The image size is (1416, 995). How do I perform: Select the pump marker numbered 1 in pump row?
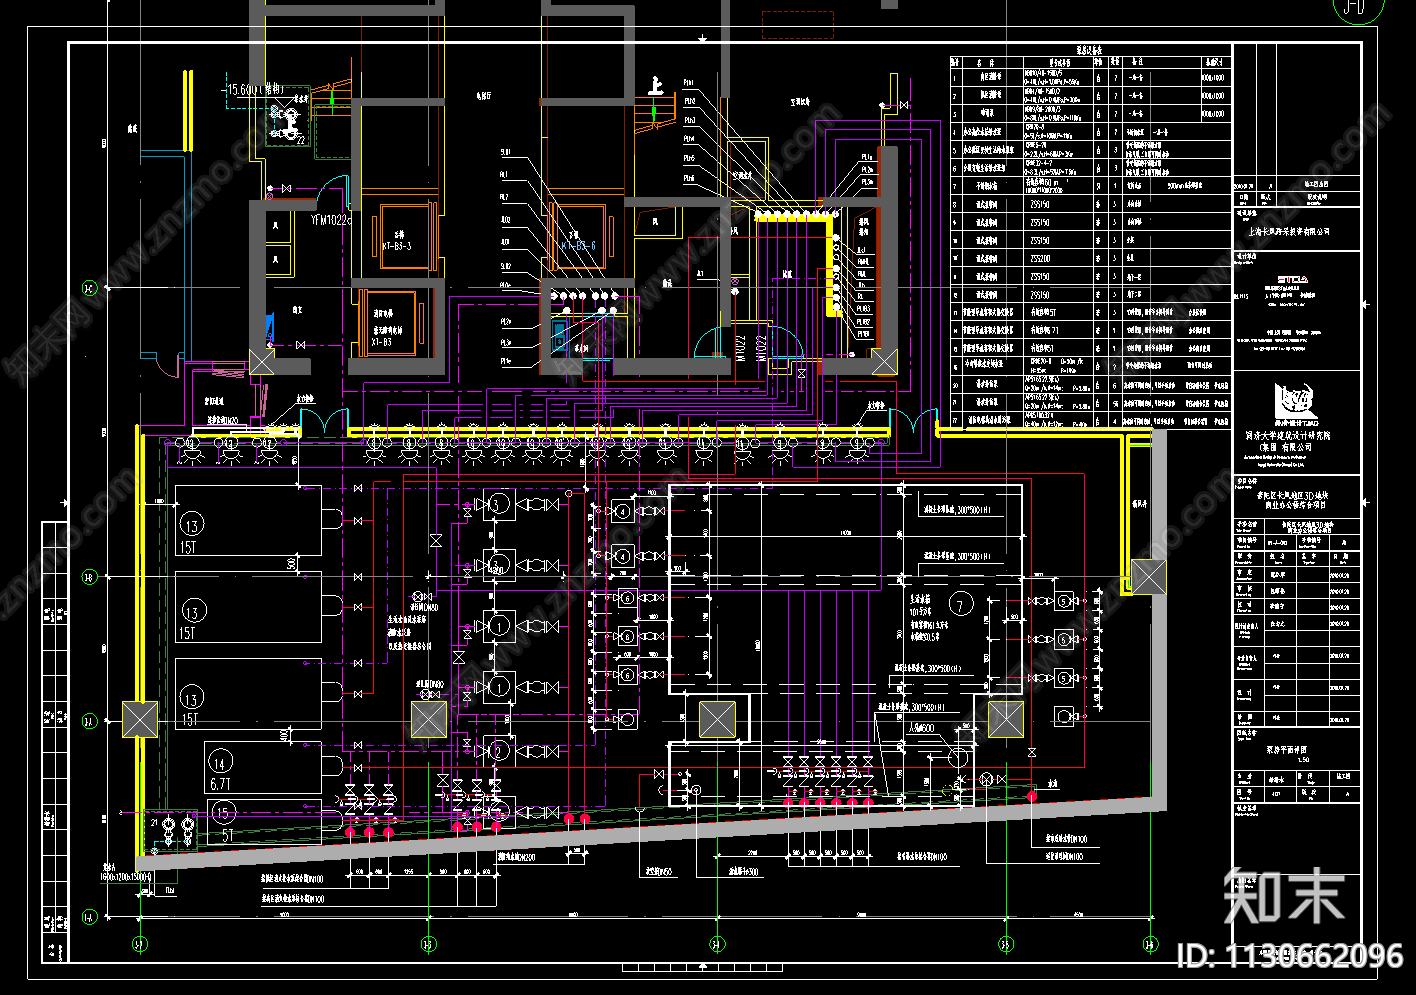[497, 627]
